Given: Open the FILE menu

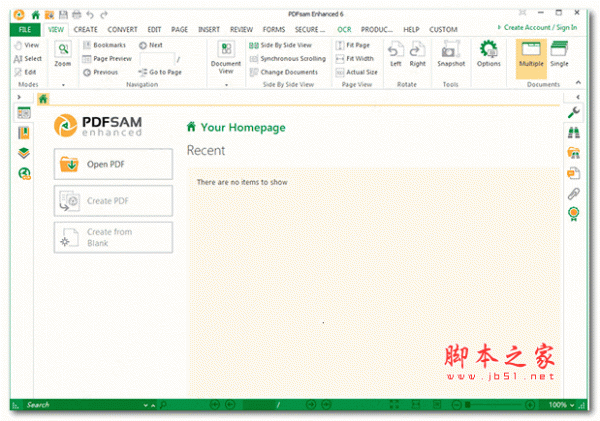Looking at the screenshot, I should [23, 30].
